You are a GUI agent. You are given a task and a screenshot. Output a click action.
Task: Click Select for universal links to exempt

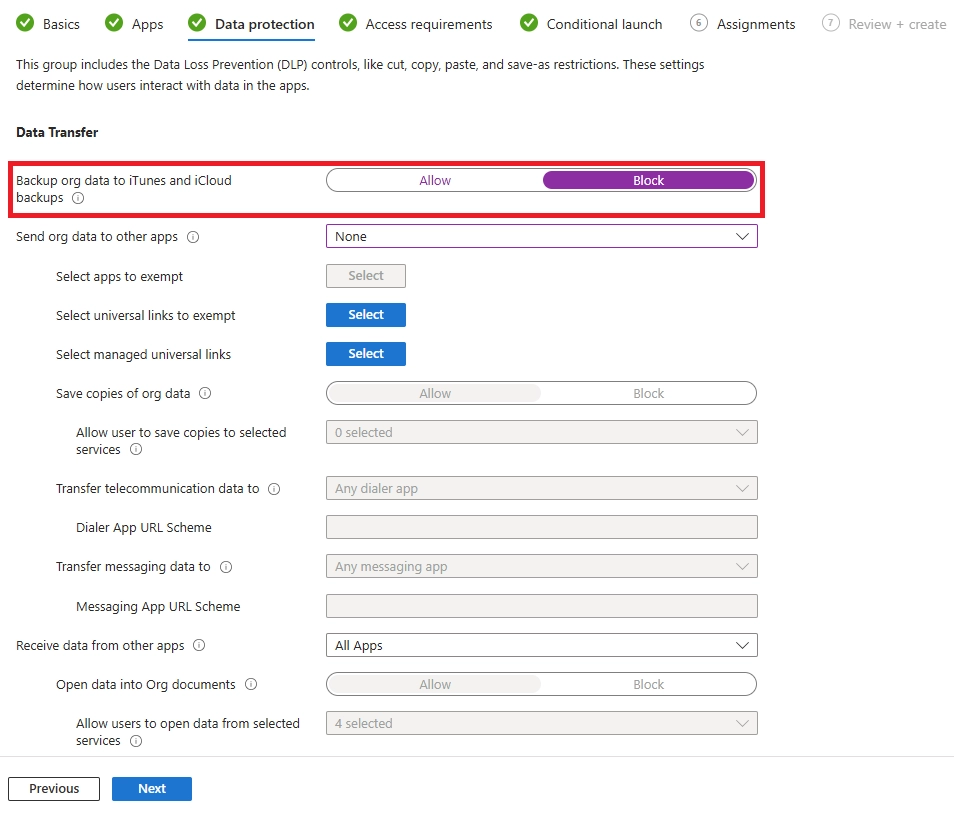point(366,315)
